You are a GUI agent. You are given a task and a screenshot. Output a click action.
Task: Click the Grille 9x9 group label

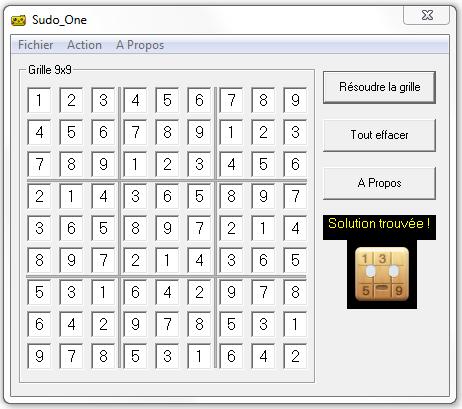click(x=50, y=70)
